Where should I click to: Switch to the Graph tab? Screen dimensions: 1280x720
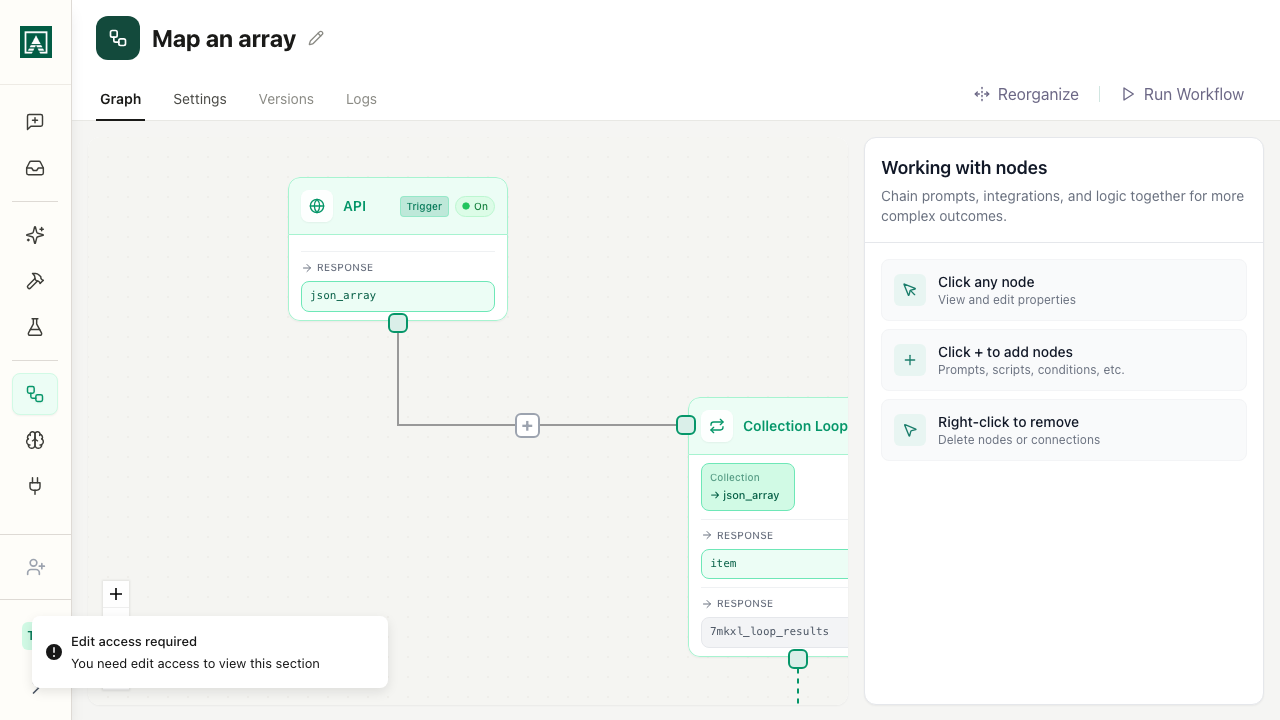[120, 99]
